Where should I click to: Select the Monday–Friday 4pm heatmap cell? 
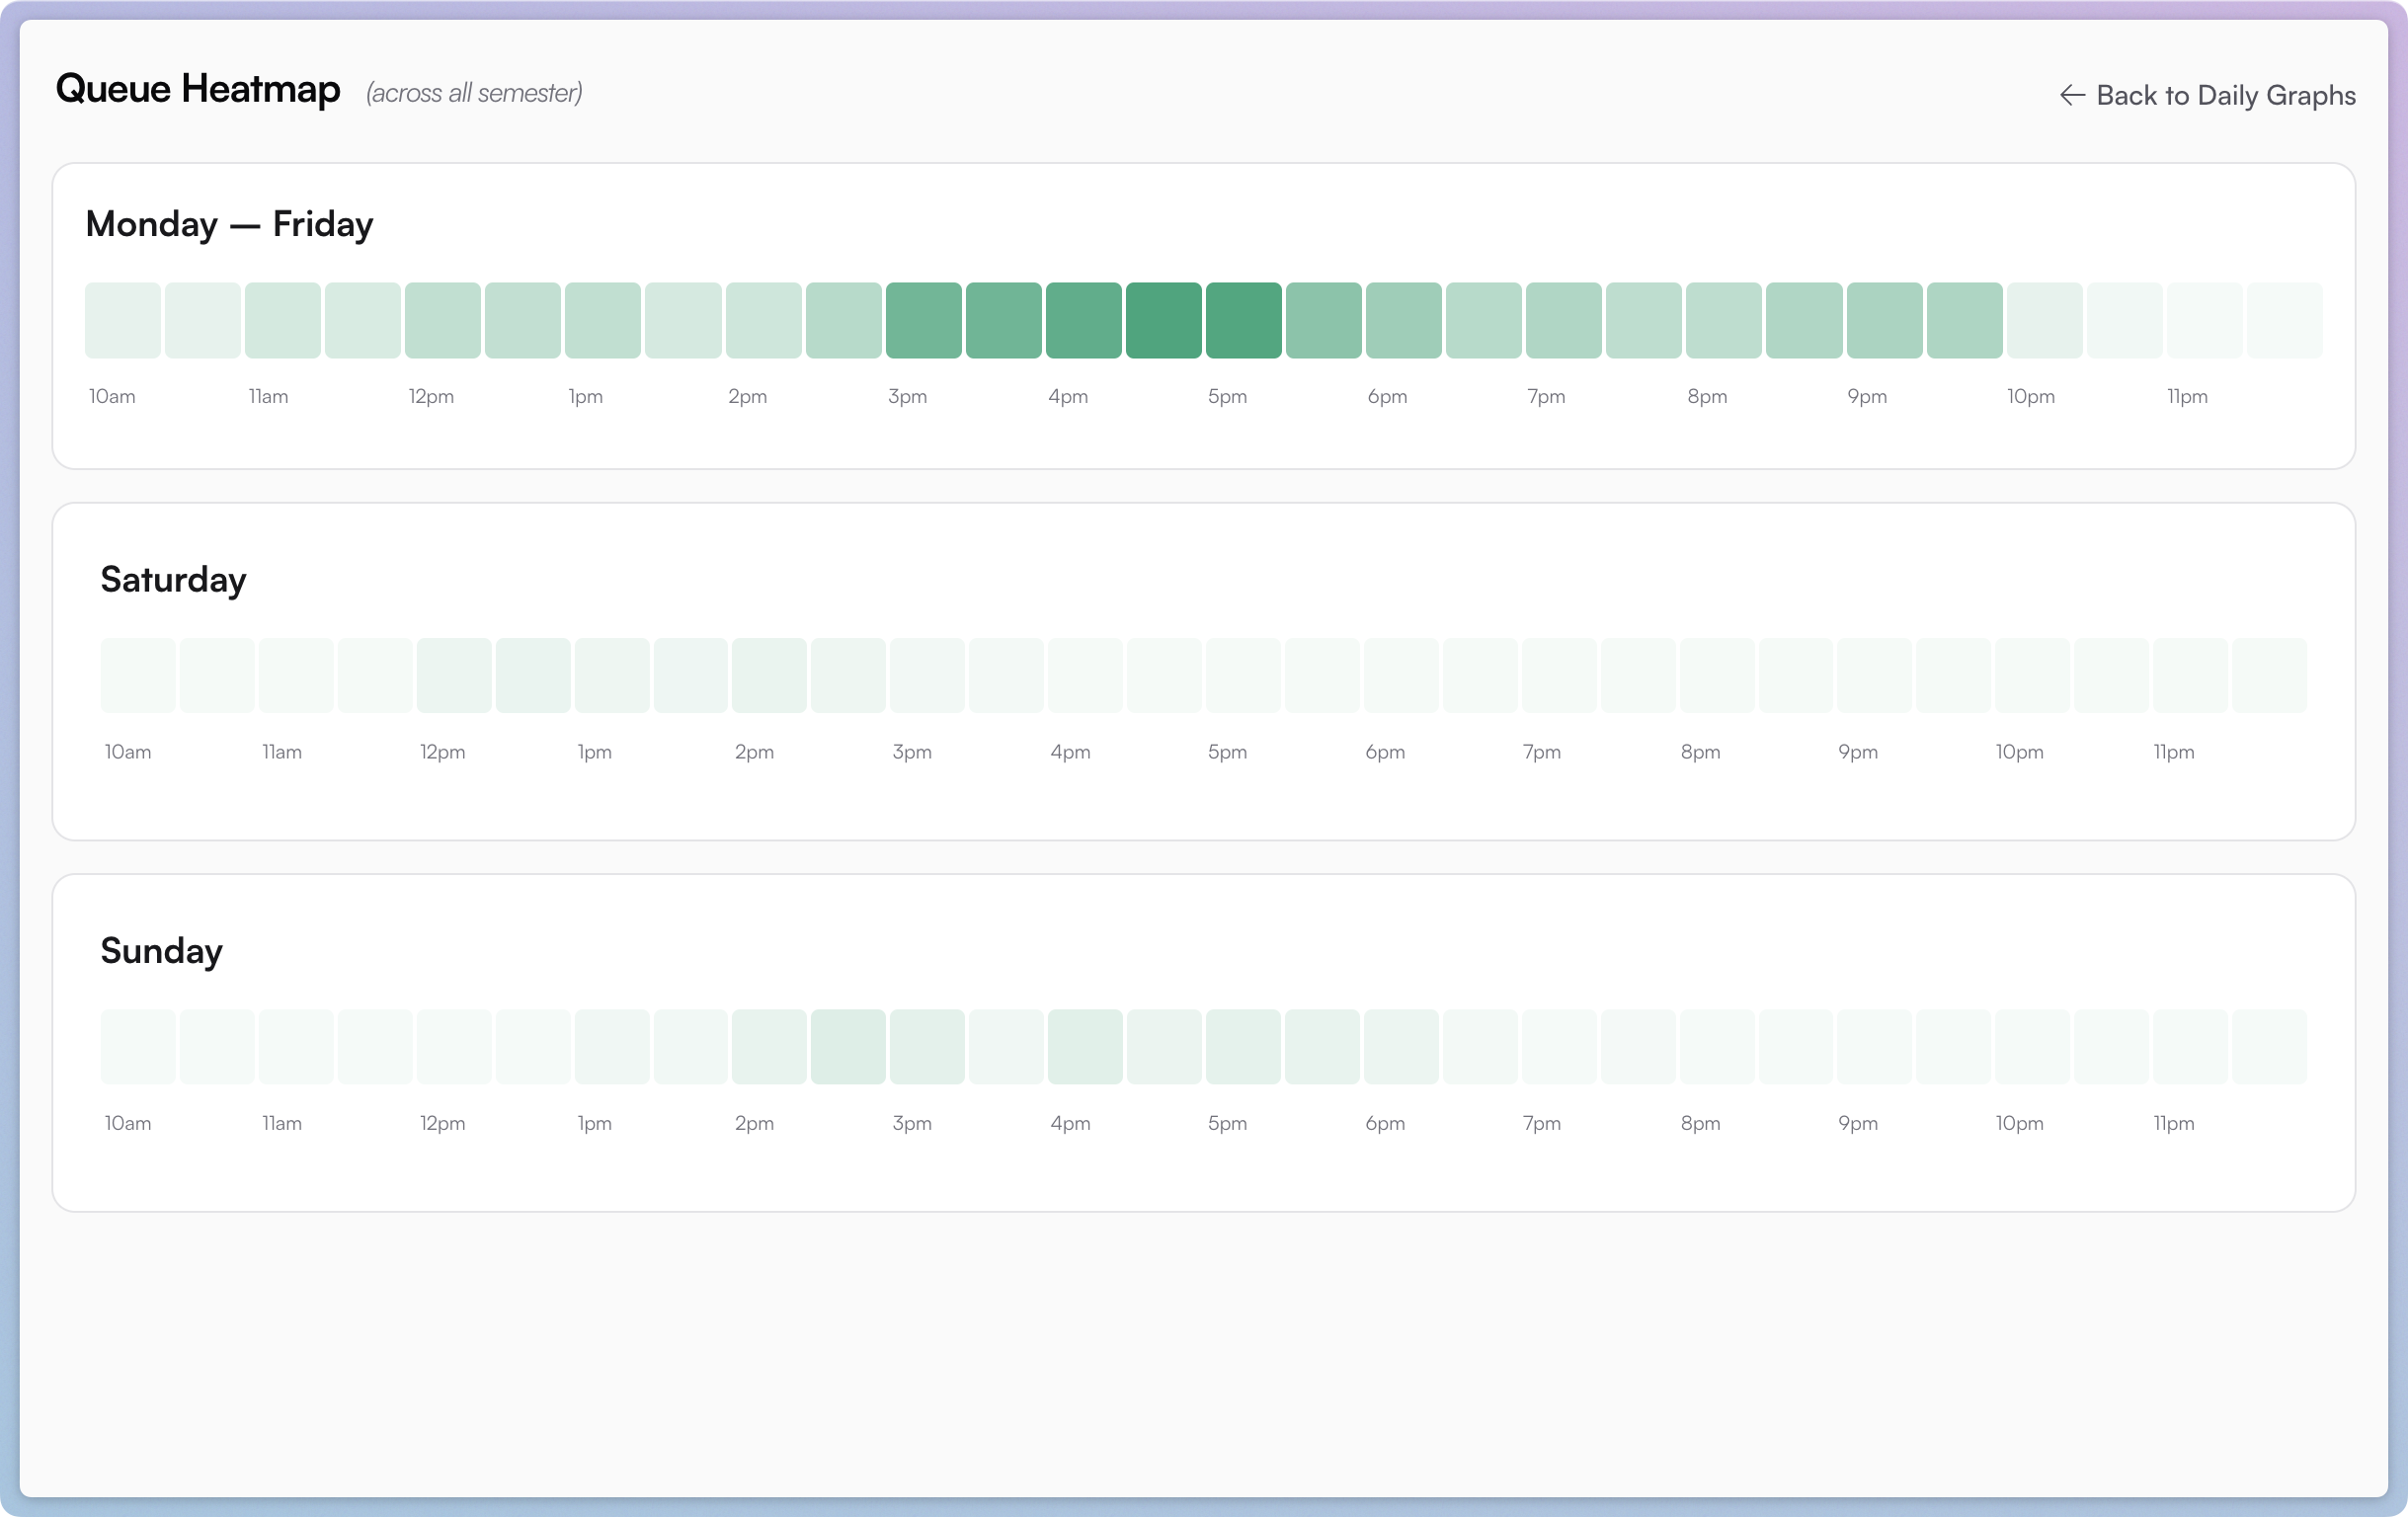click(1083, 320)
